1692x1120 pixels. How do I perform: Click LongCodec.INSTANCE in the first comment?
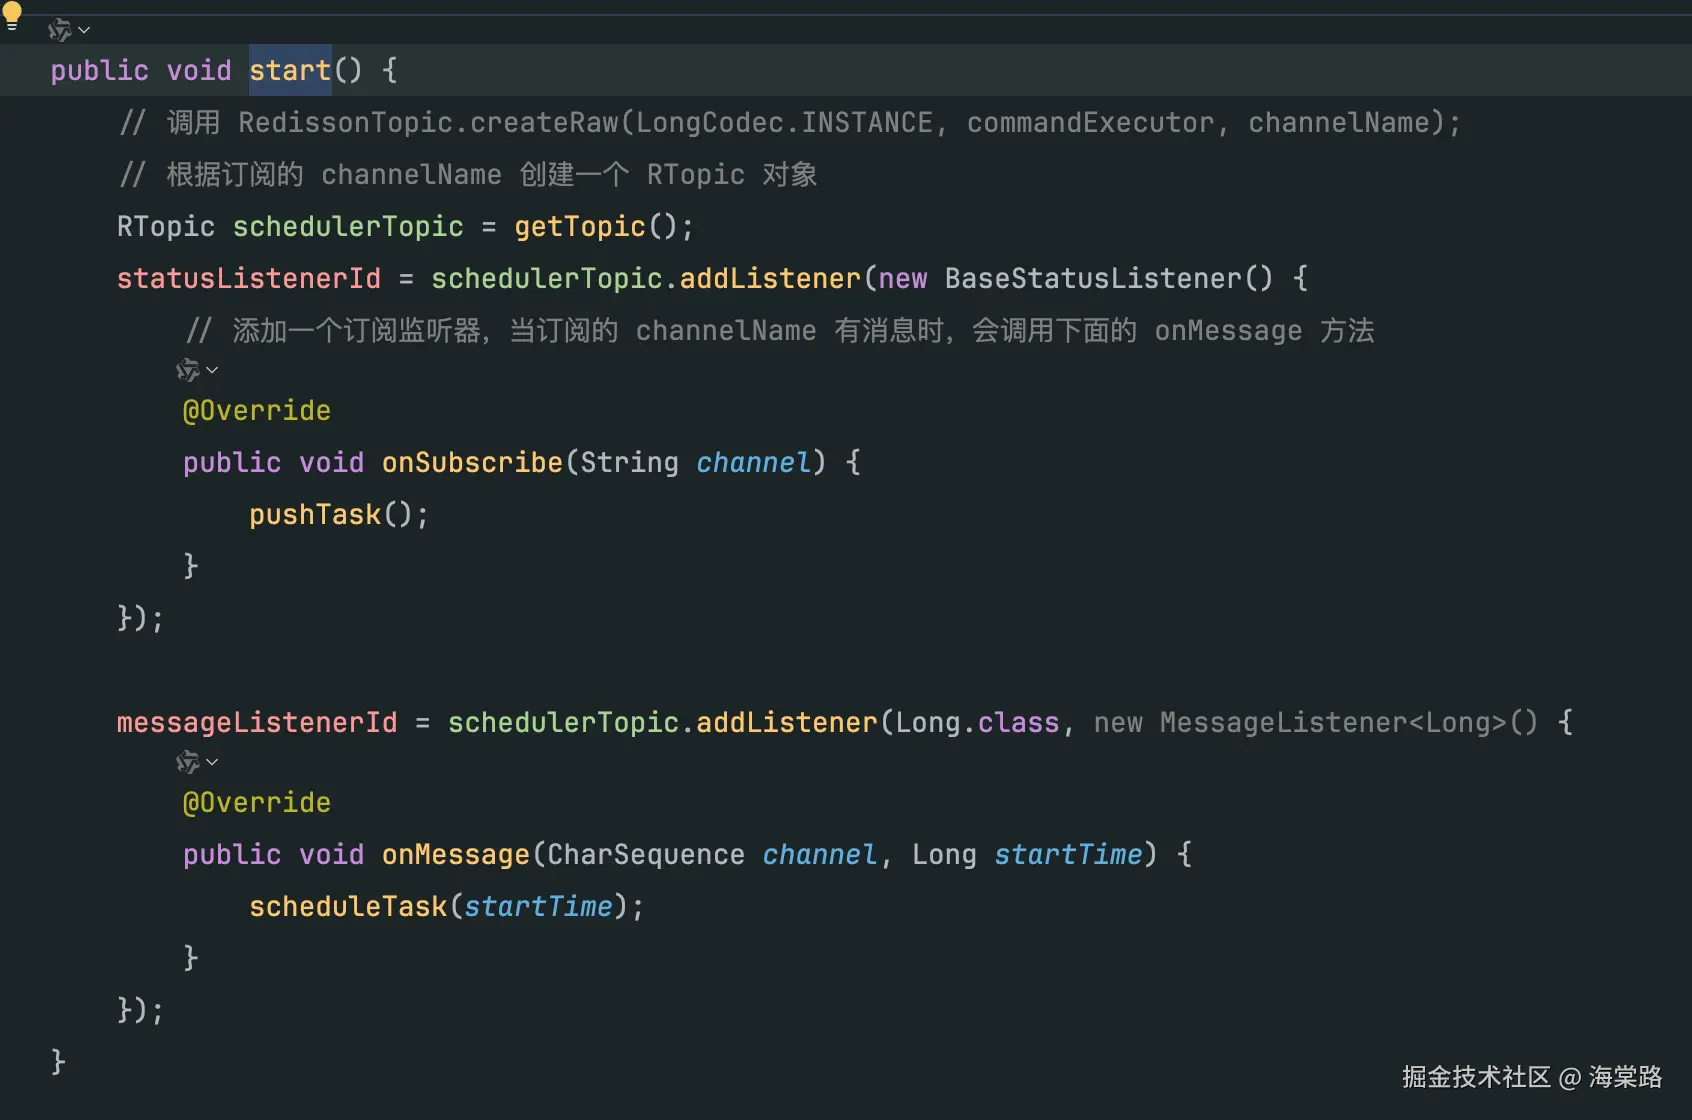click(785, 123)
